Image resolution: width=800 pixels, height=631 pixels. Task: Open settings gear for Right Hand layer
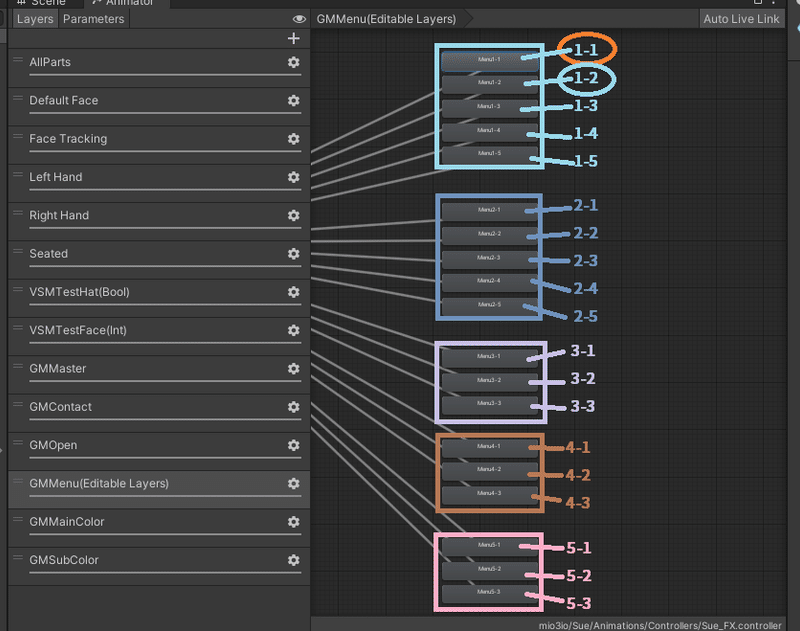click(293, 215)
